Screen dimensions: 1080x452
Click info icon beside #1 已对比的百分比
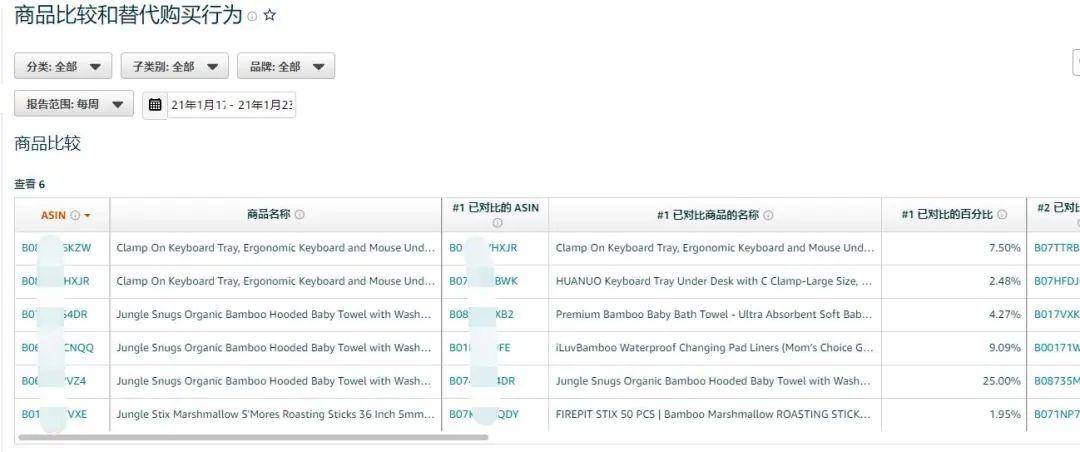pyautogui.click(x=1001, y=214)
